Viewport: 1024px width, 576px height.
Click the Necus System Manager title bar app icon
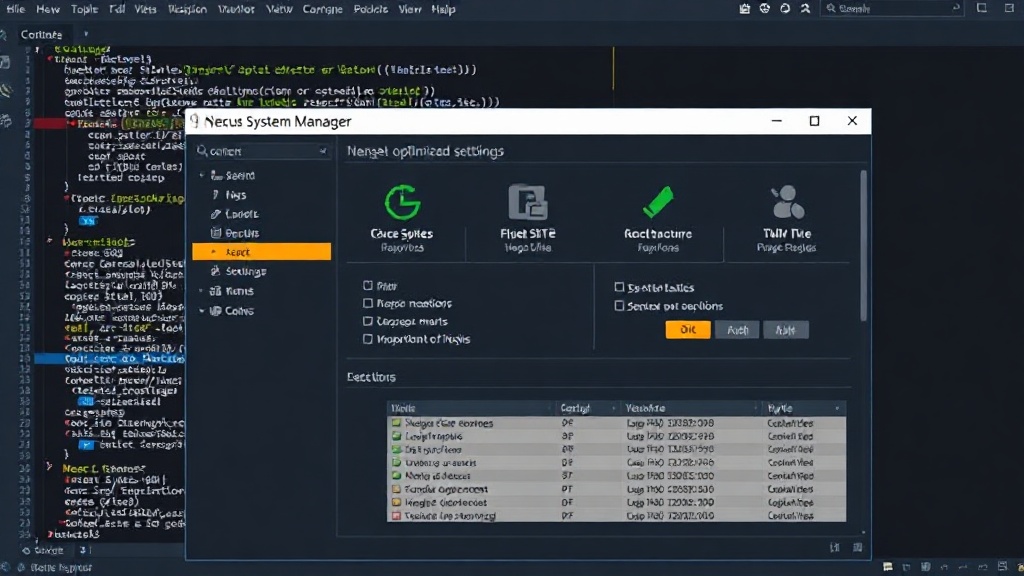195,121
